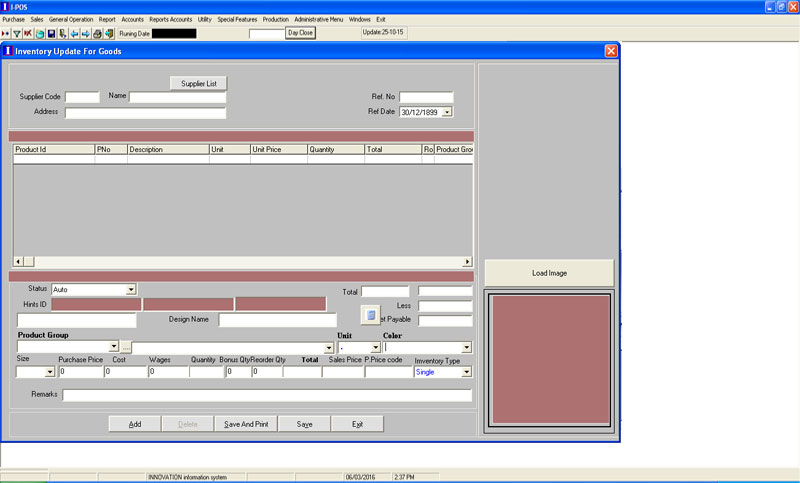Image resolution: width=800 pixels, height=483 pixels.
Task: Click the Quantity input field
Action: click(x=207, y=372)
